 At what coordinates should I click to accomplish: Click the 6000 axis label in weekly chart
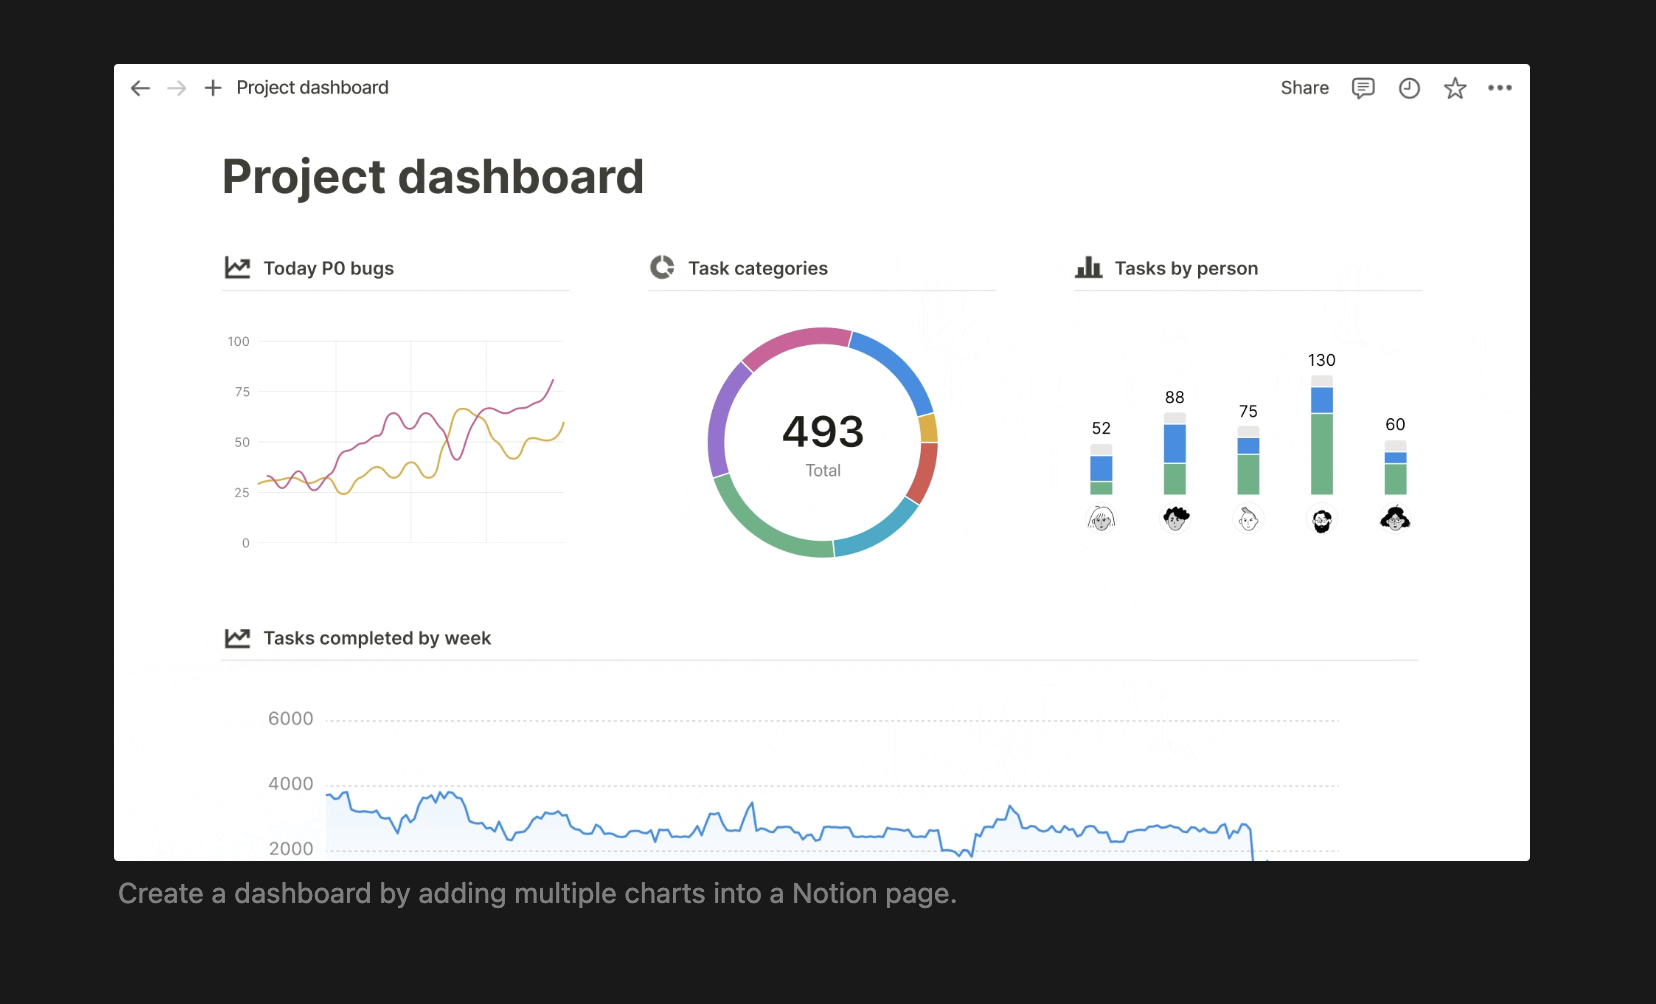pos(290,719)
